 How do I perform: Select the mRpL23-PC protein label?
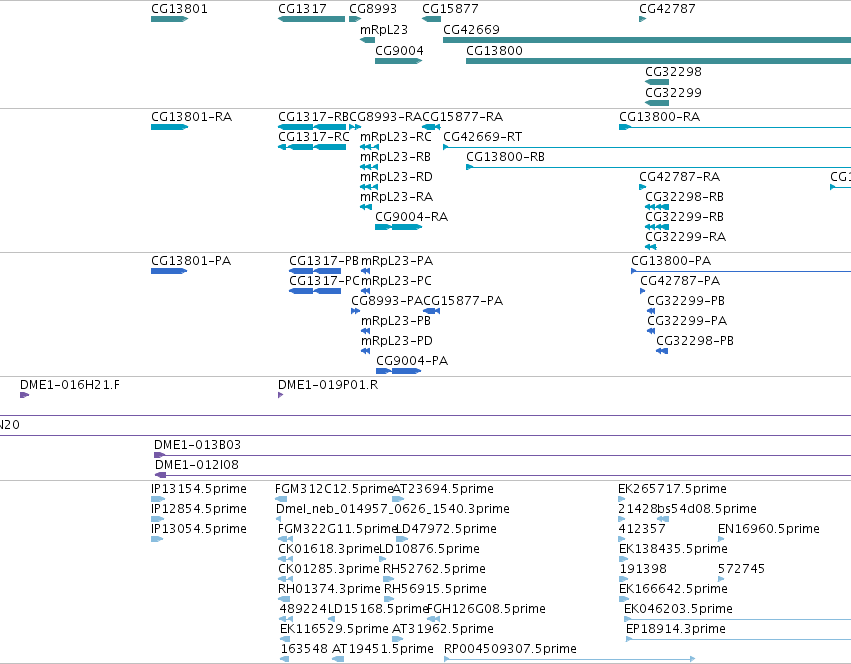point(397,281)
